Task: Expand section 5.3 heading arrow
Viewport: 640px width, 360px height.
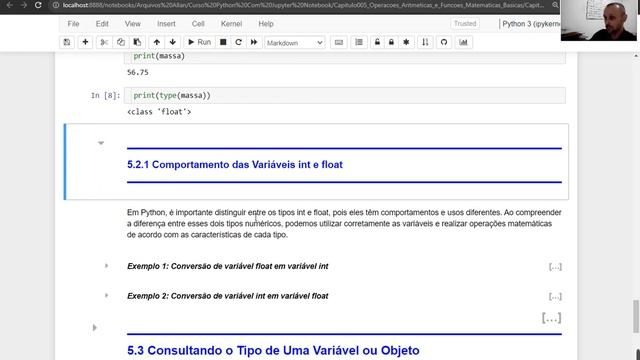Action: (95, 327)
